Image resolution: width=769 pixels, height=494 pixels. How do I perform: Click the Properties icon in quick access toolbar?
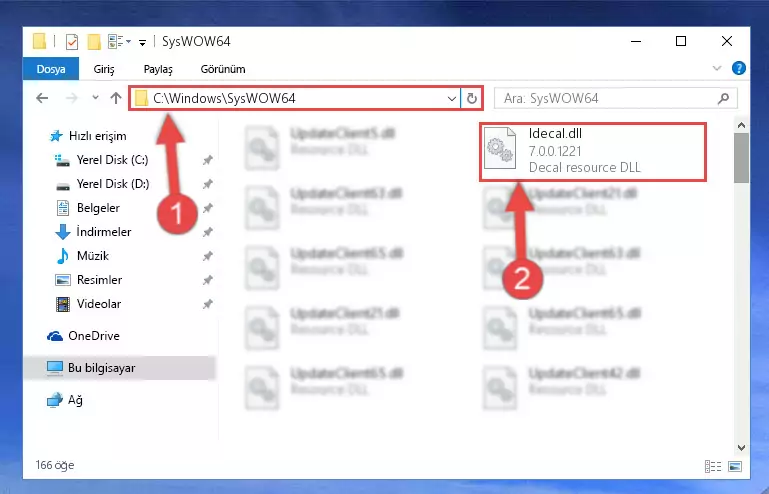pyautogui.click(x=72, y=42)
